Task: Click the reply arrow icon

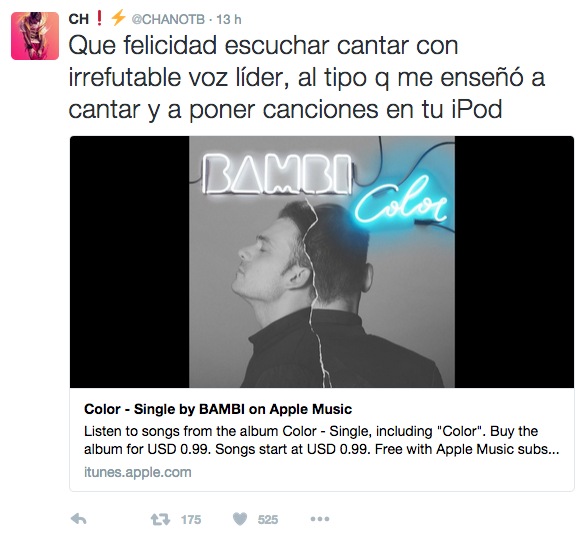Action: [78, 519]
